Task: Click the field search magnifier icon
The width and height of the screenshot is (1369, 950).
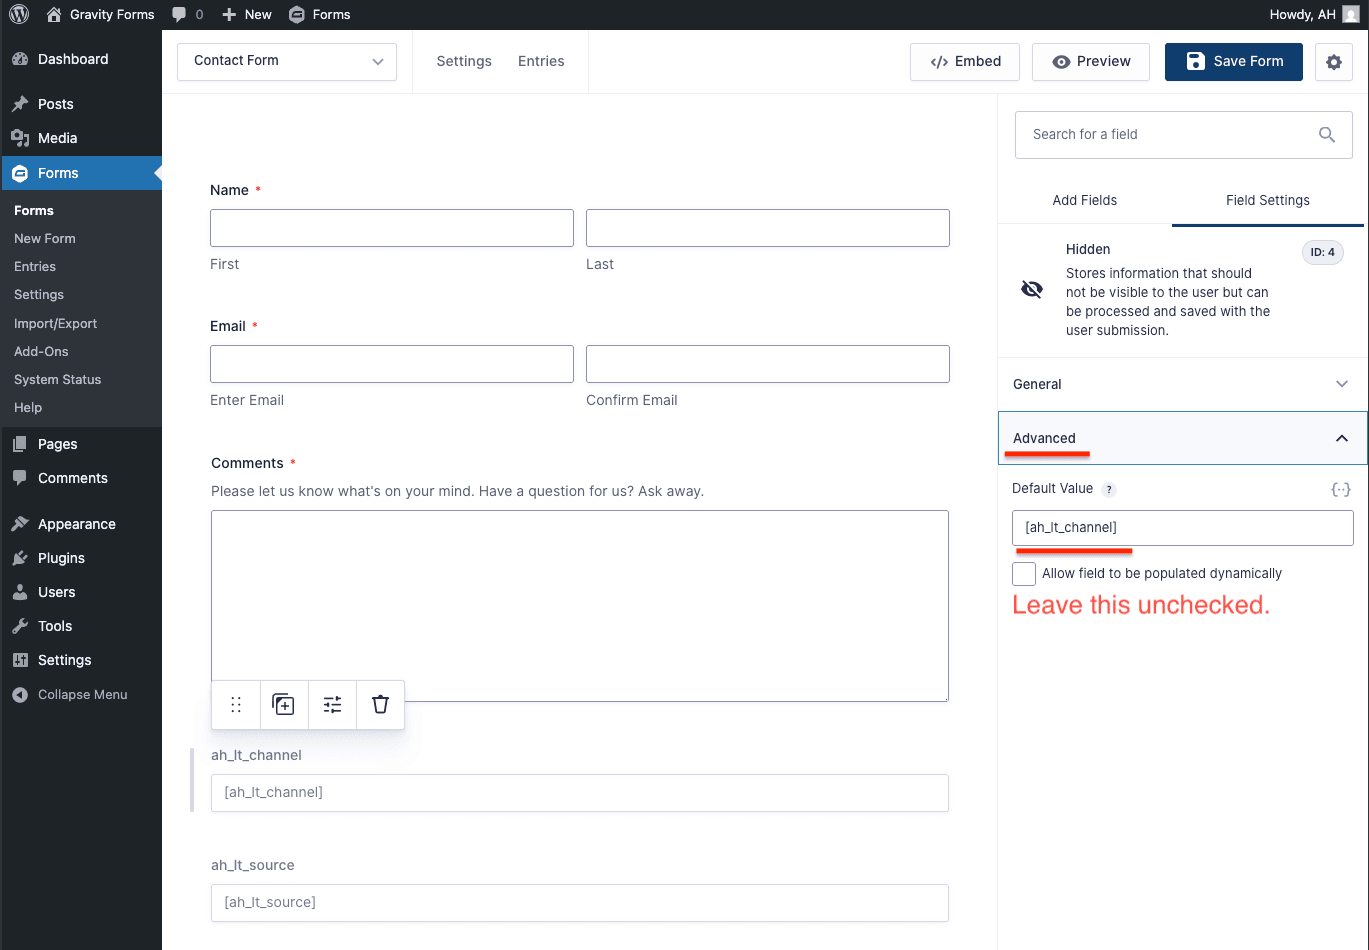Action: click(1327, 134)
